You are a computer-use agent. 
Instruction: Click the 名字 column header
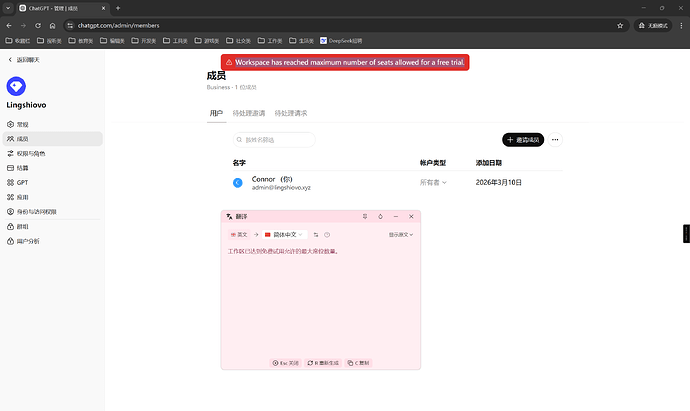[239, 163]
